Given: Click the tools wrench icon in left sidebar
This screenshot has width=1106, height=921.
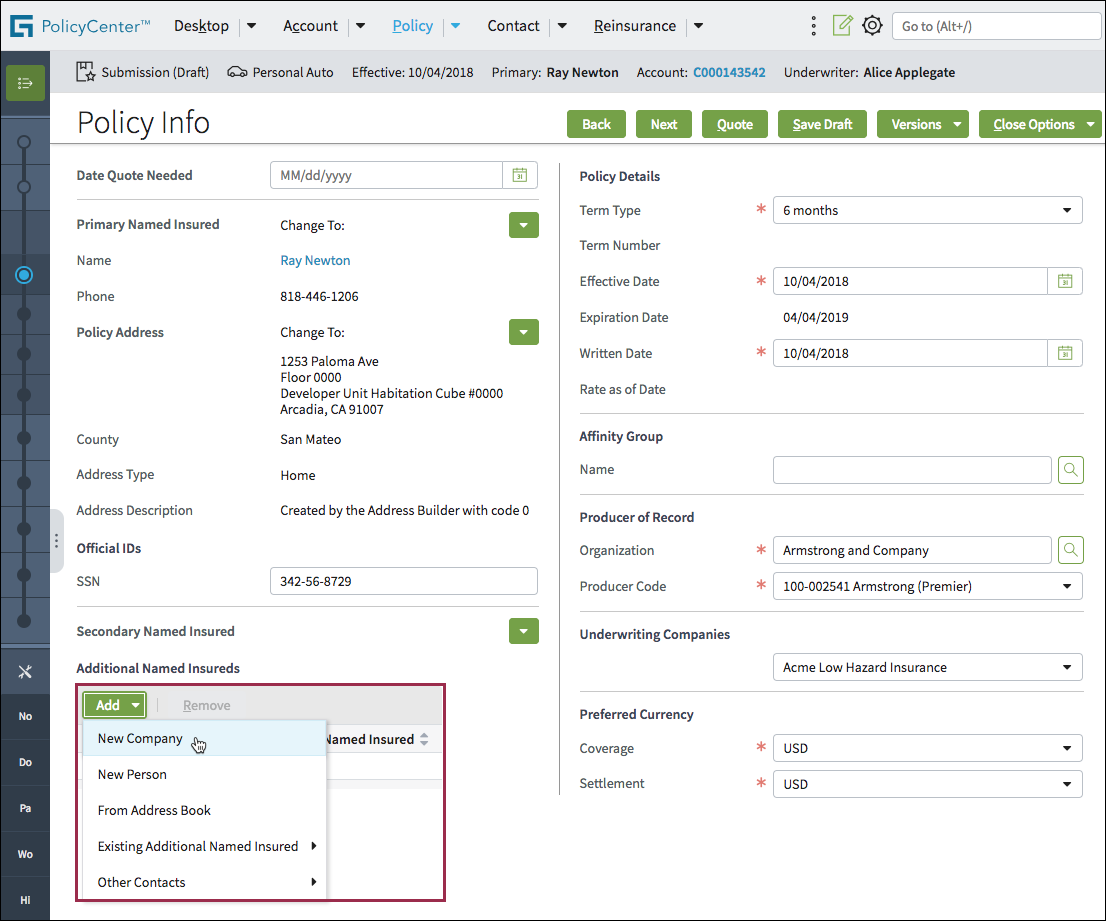Looking at the screenshot, I should pyautogui.click(x=25, y=670).
